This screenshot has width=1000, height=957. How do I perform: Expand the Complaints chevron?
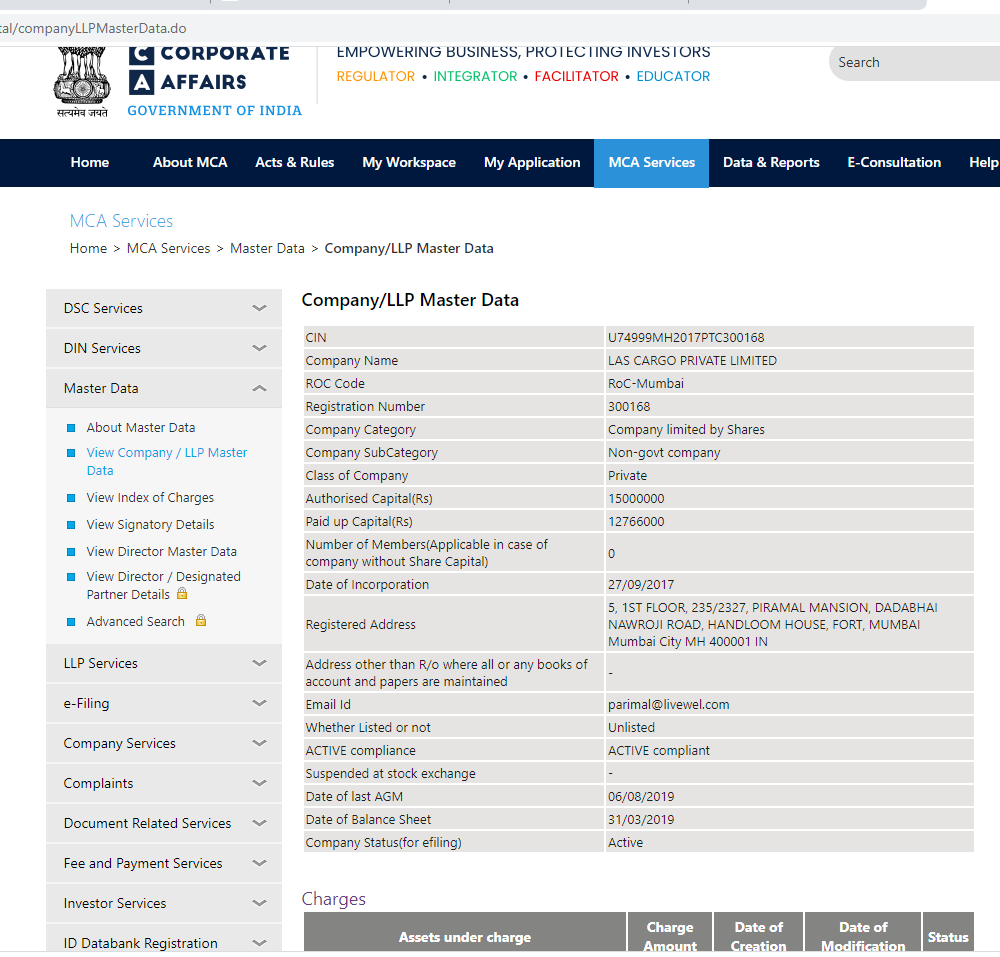point(259,783)
